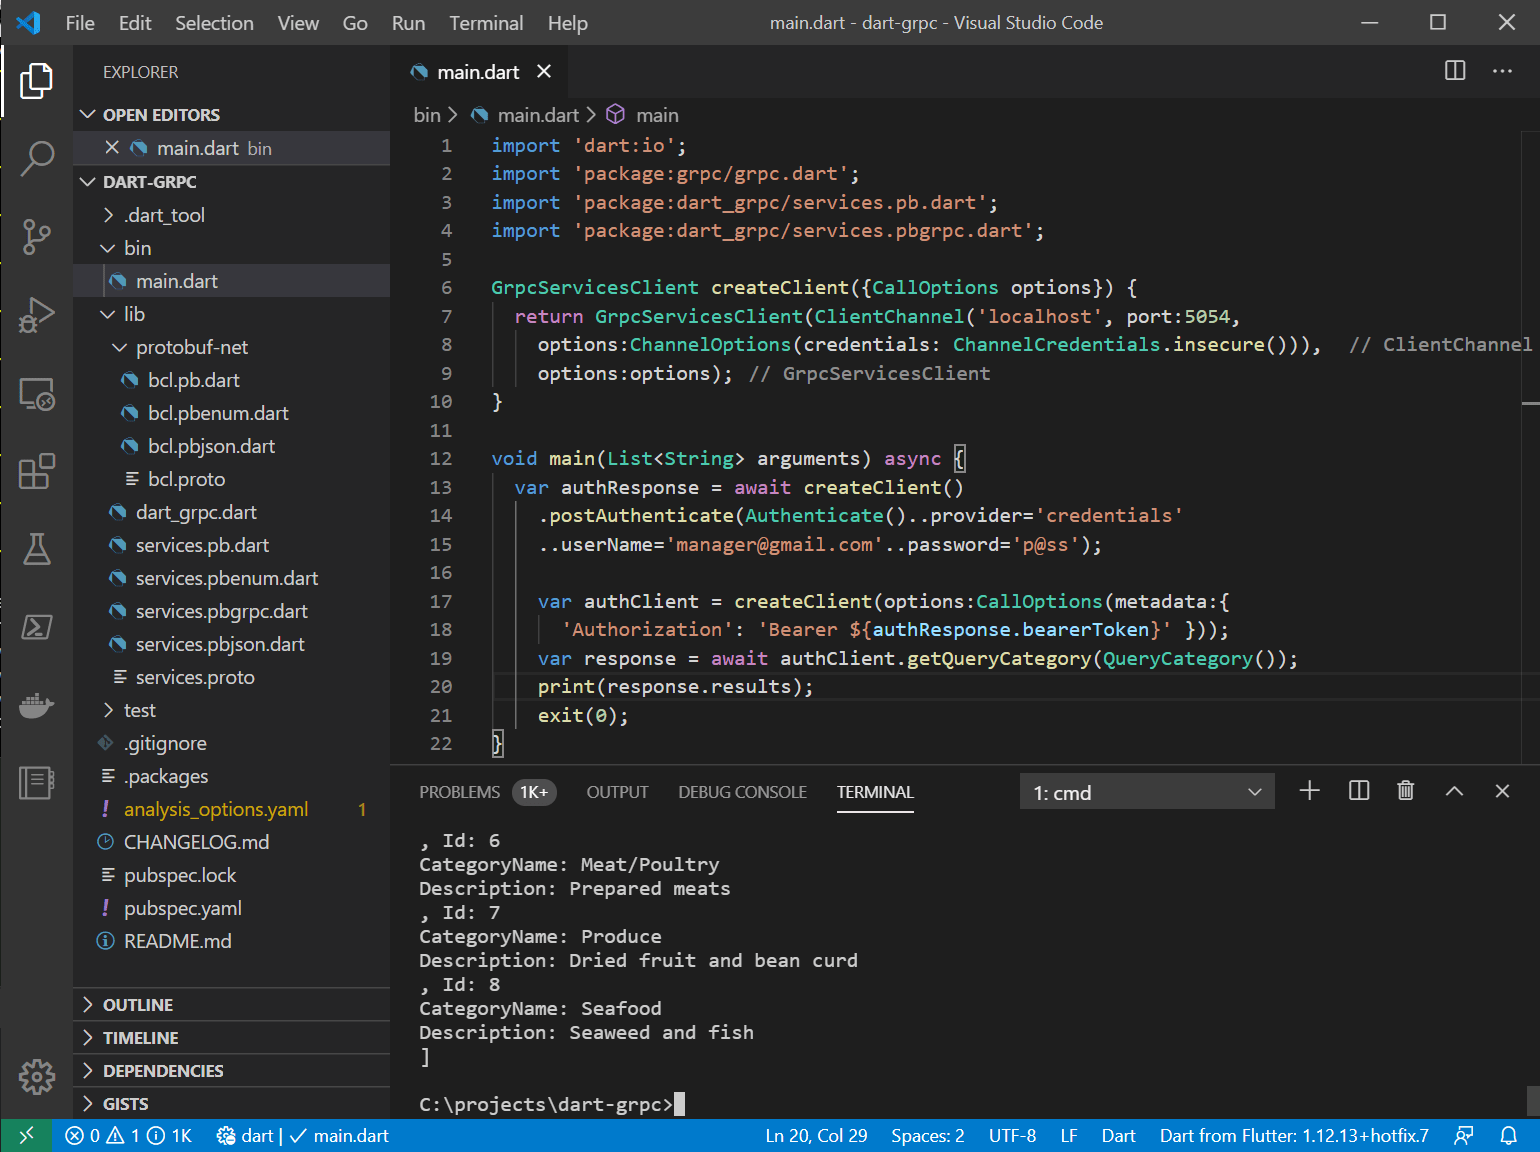Open the Run and Debug view
The width and height of the screenshot is (1540, 1152).
point(36,315)
